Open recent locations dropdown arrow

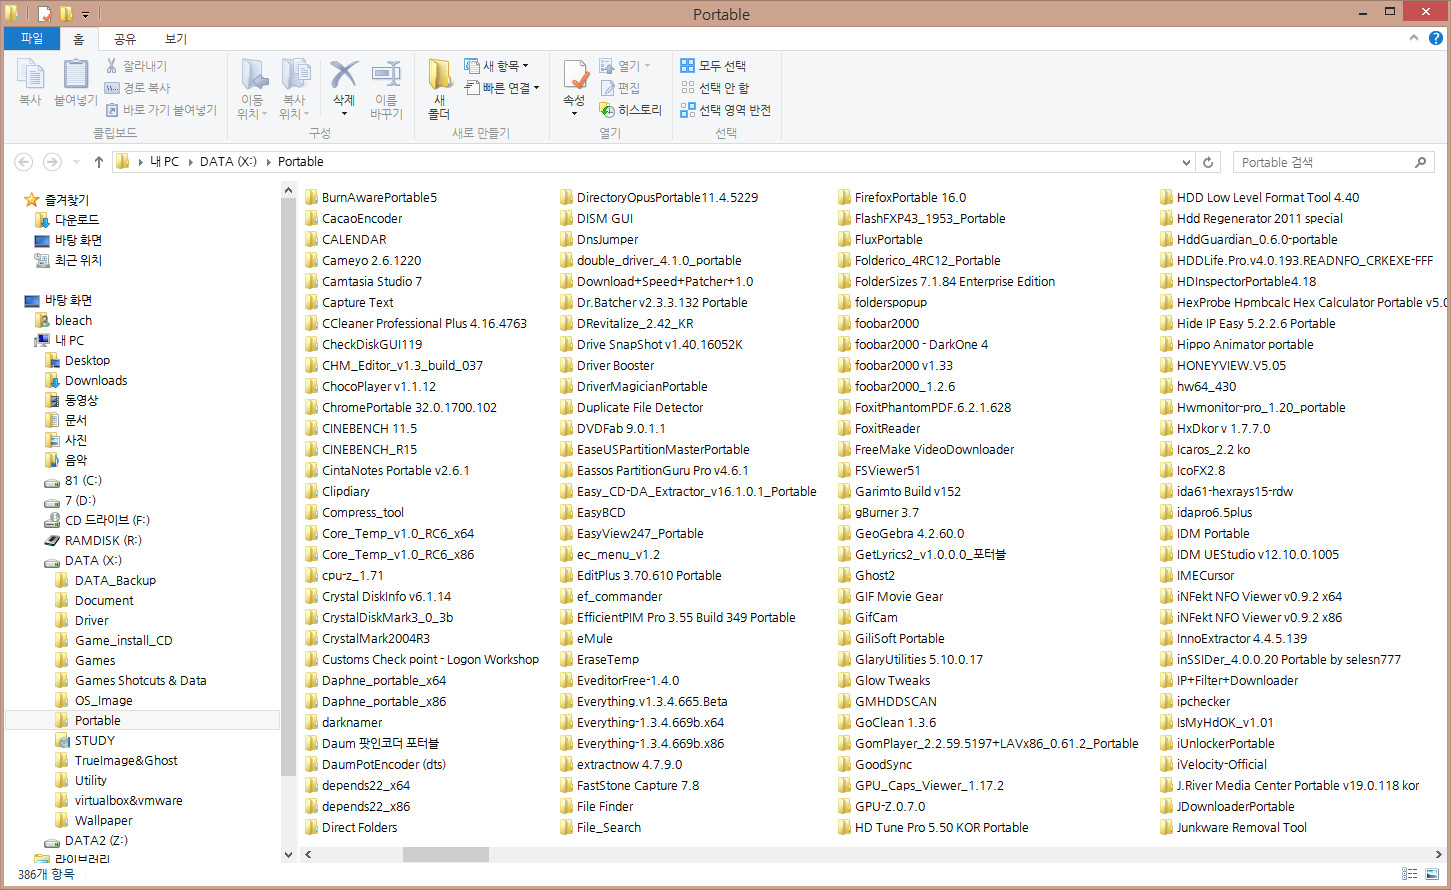coord(75,162)
